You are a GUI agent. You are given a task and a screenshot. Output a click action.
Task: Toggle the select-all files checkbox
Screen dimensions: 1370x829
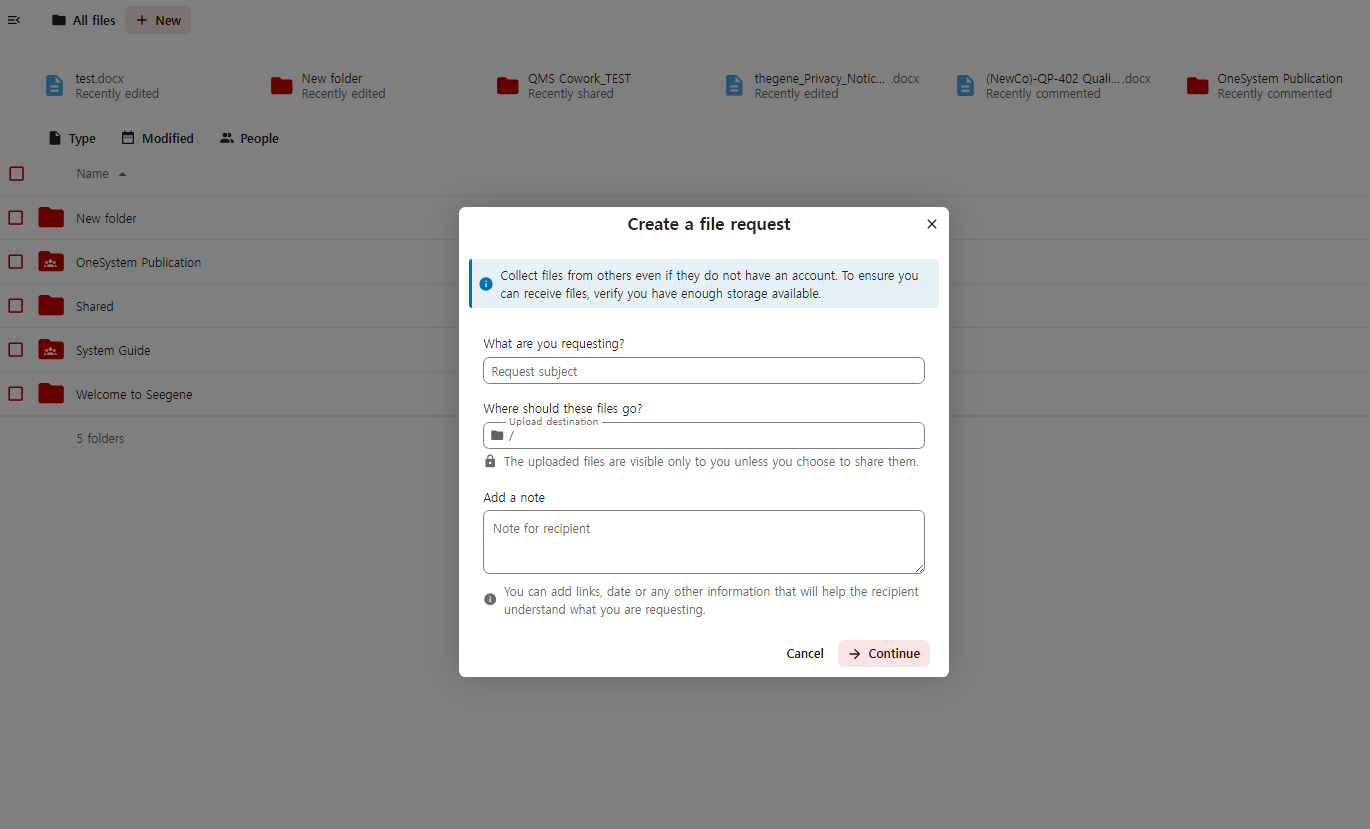click(16, 174)
